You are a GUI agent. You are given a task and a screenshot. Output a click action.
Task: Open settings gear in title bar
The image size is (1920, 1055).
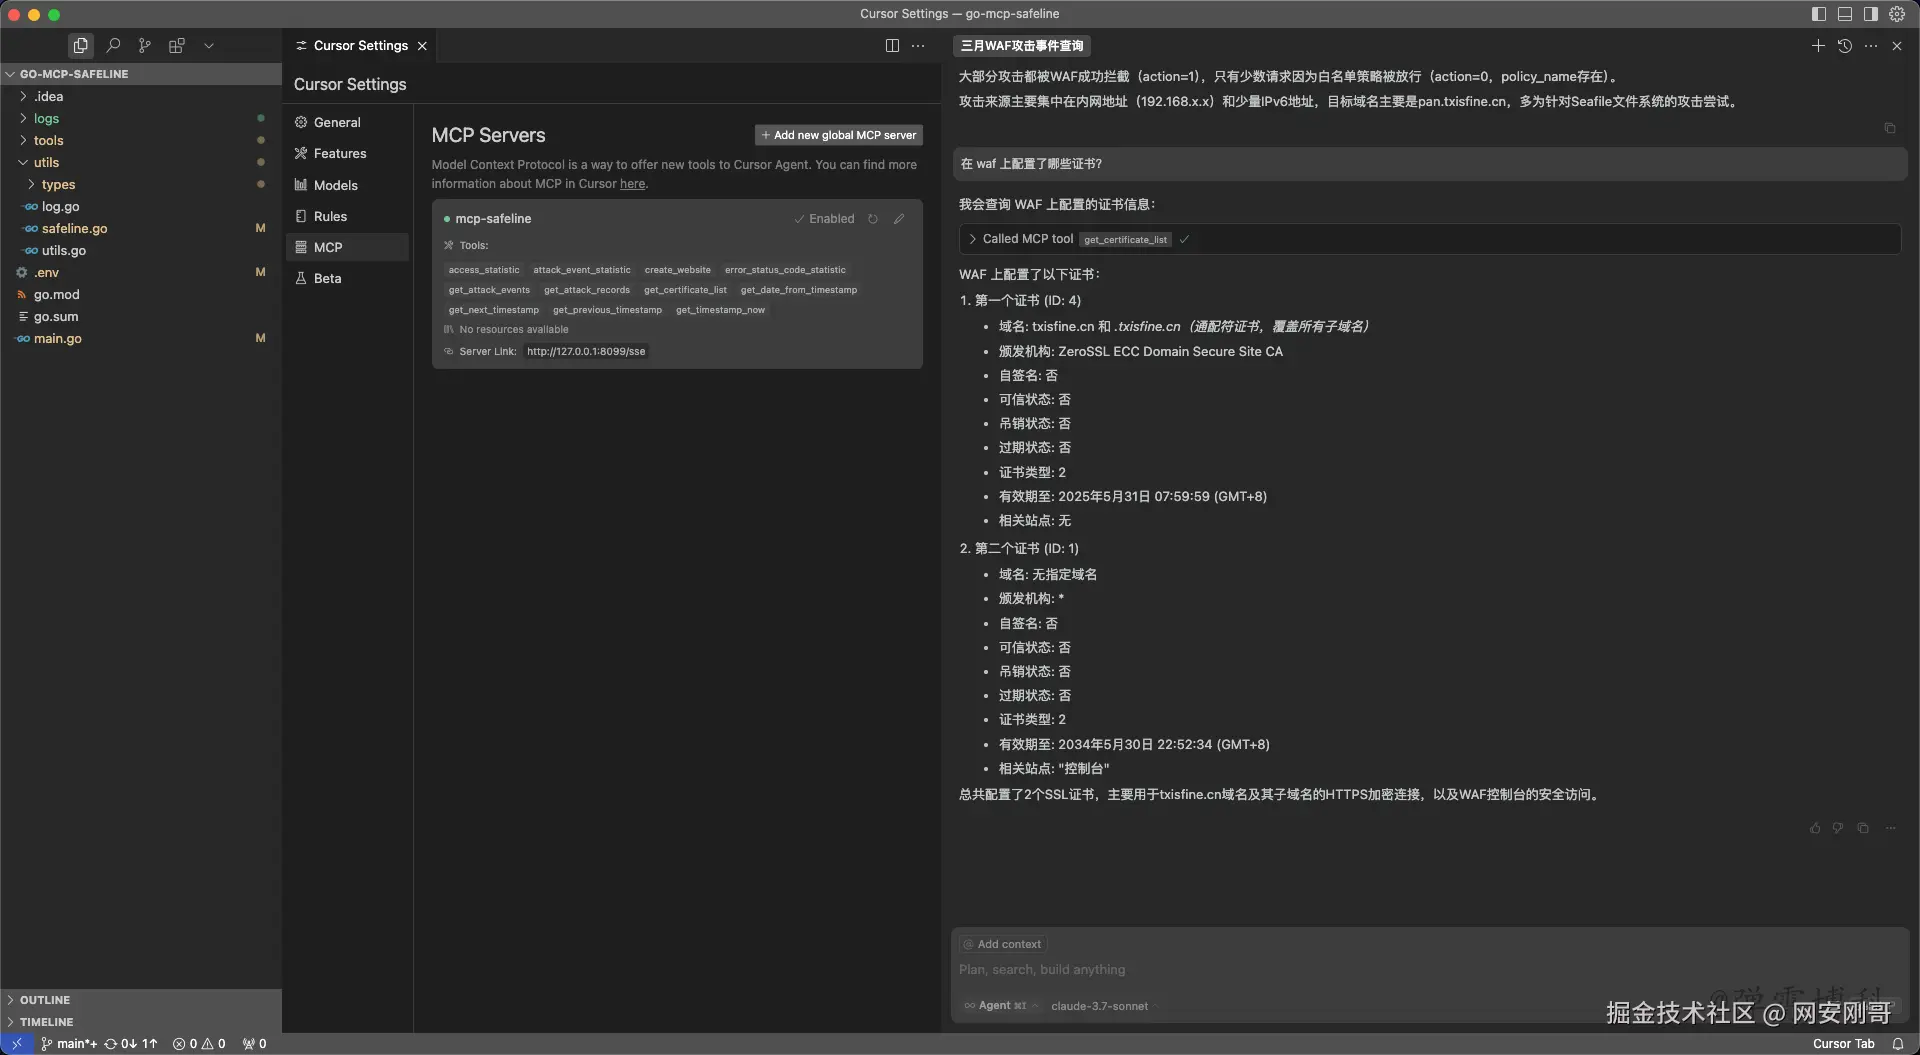click(1897, 14)
